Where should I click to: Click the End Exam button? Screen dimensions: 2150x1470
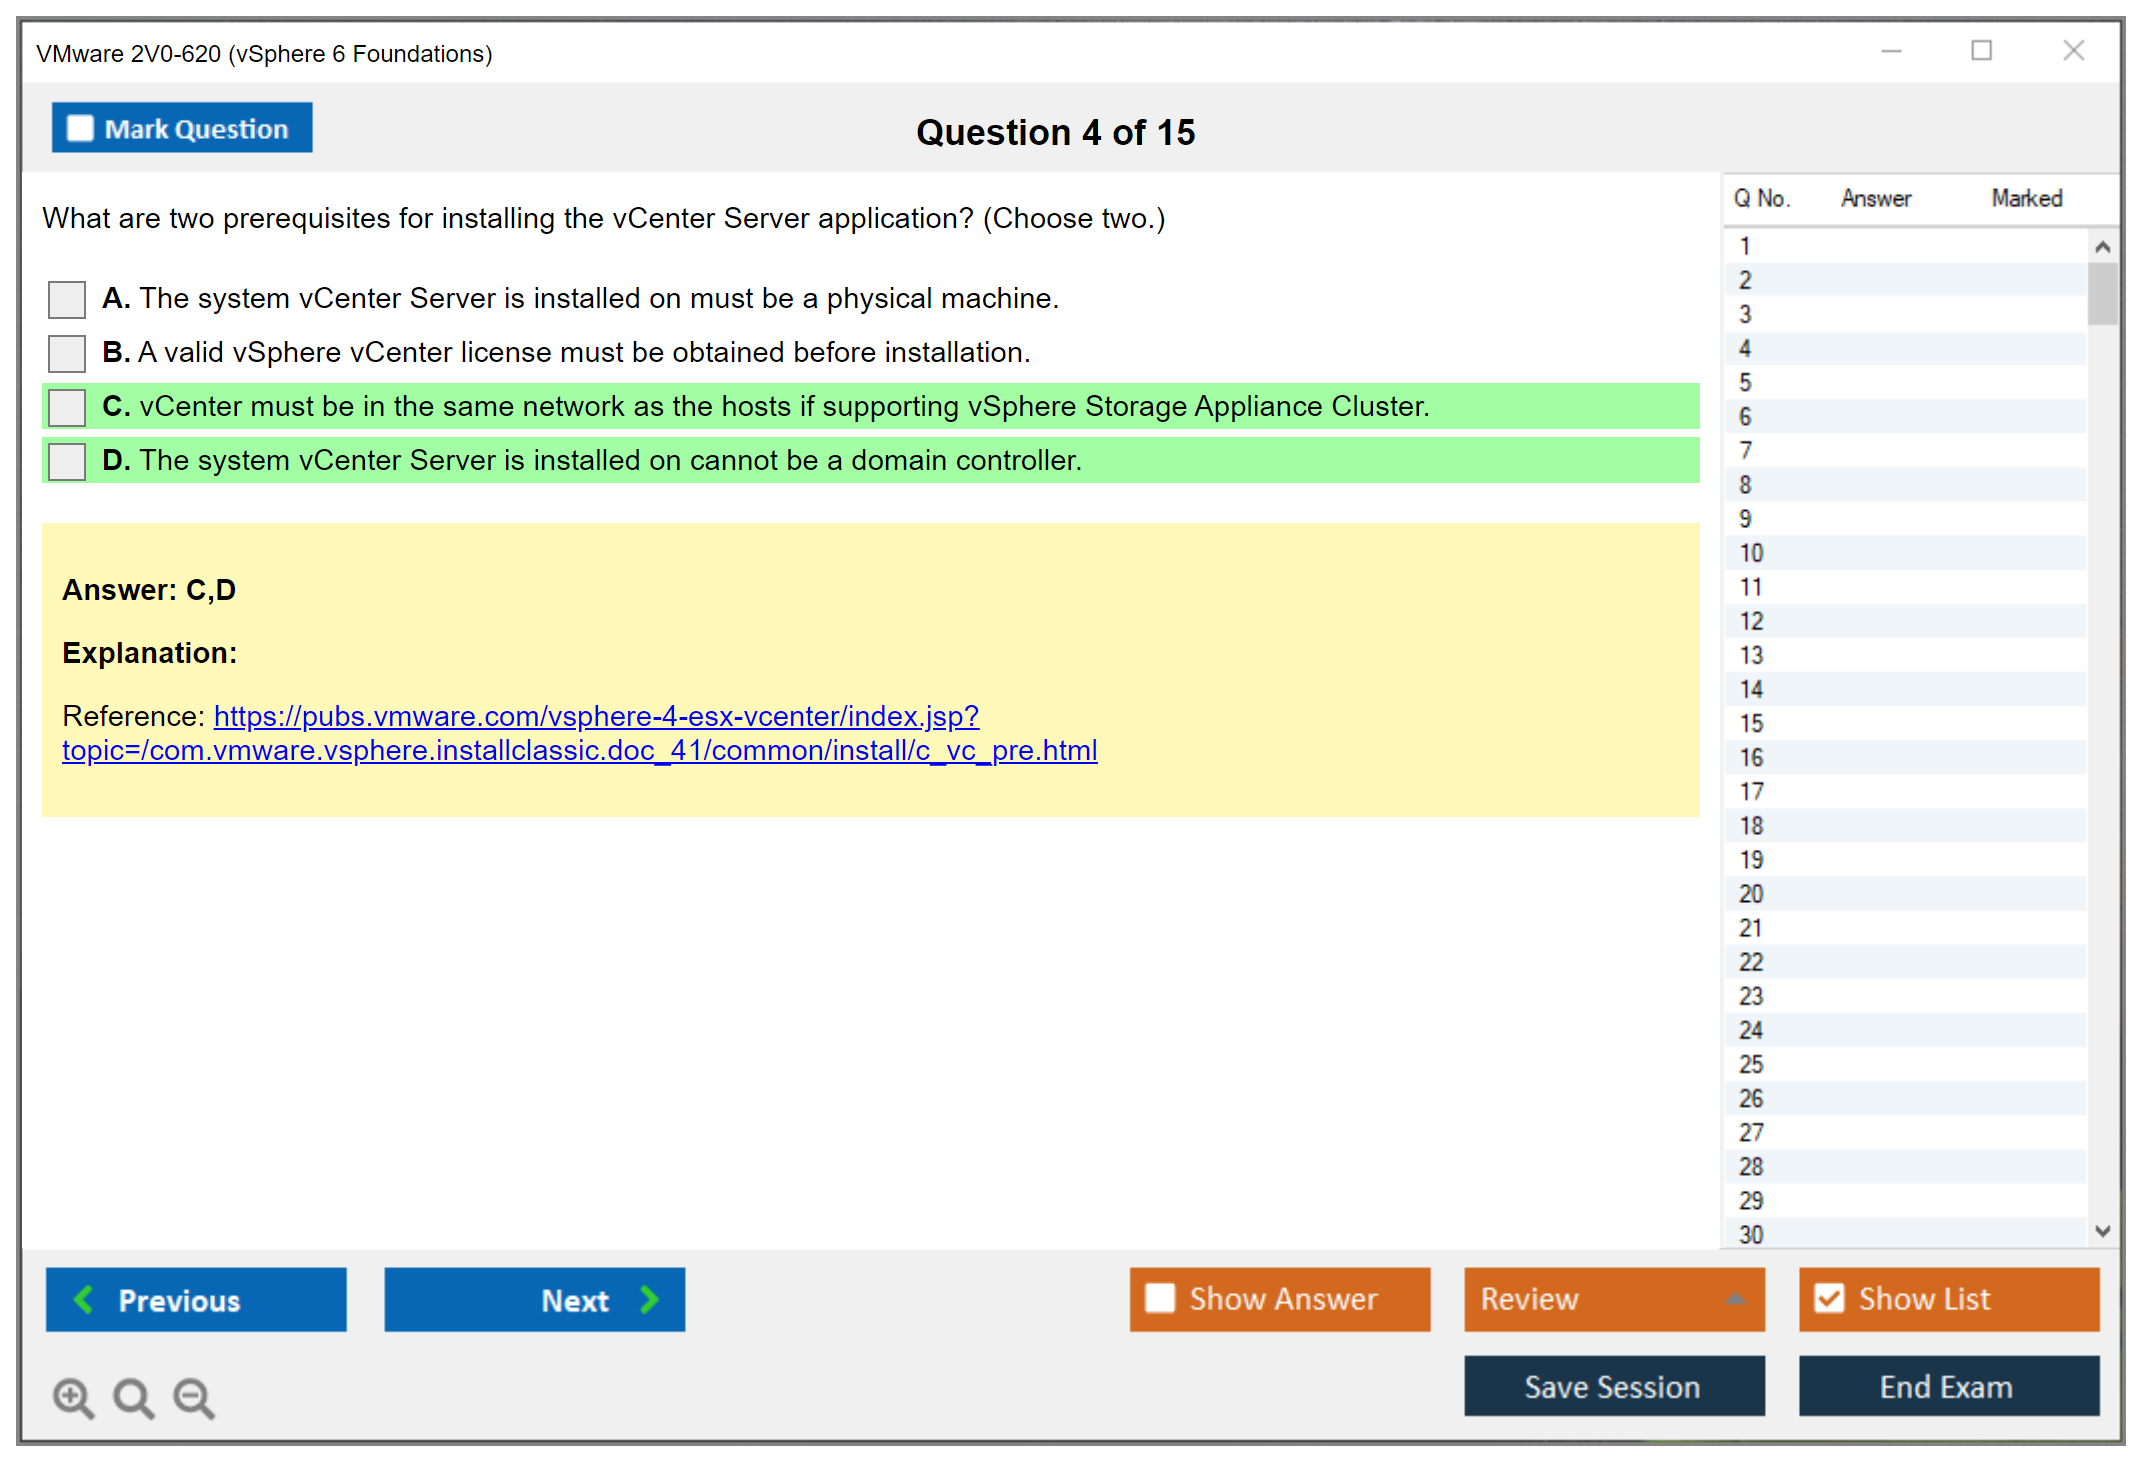tap(1947, 1386)
